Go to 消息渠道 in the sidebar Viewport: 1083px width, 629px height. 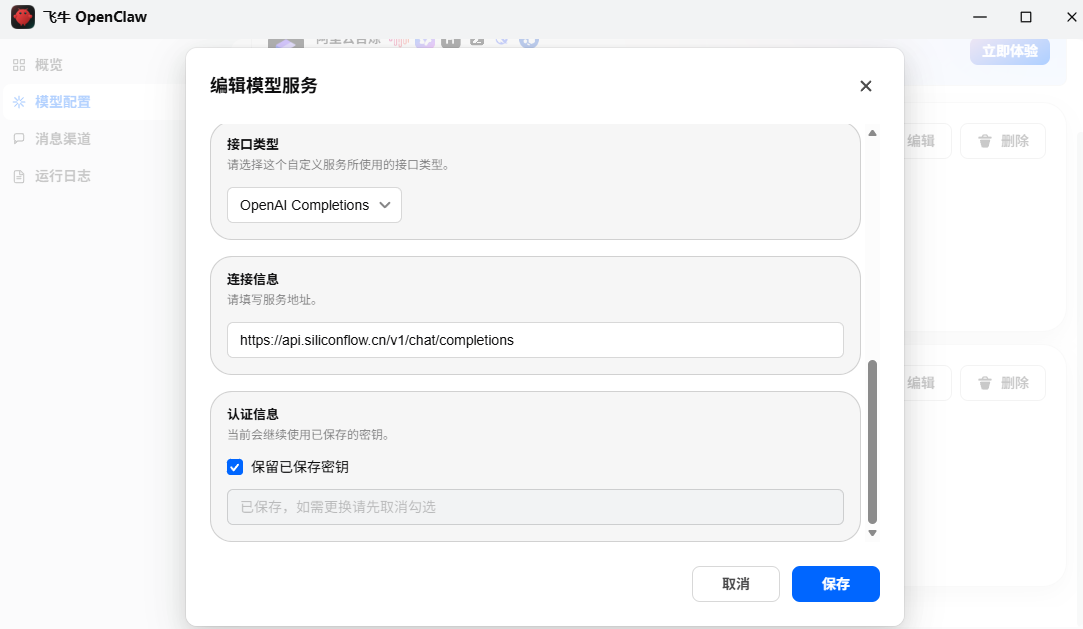click(63, 139)
